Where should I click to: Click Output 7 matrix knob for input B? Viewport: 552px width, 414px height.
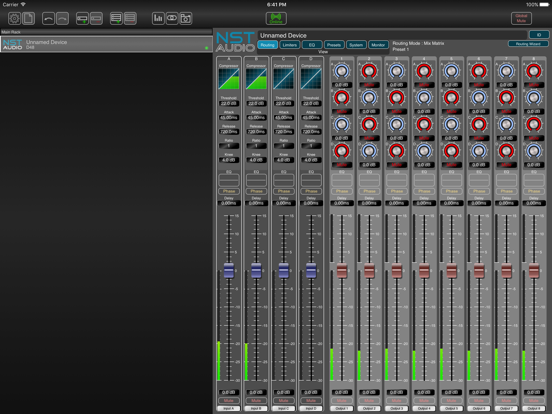click(x=506, y=98)
